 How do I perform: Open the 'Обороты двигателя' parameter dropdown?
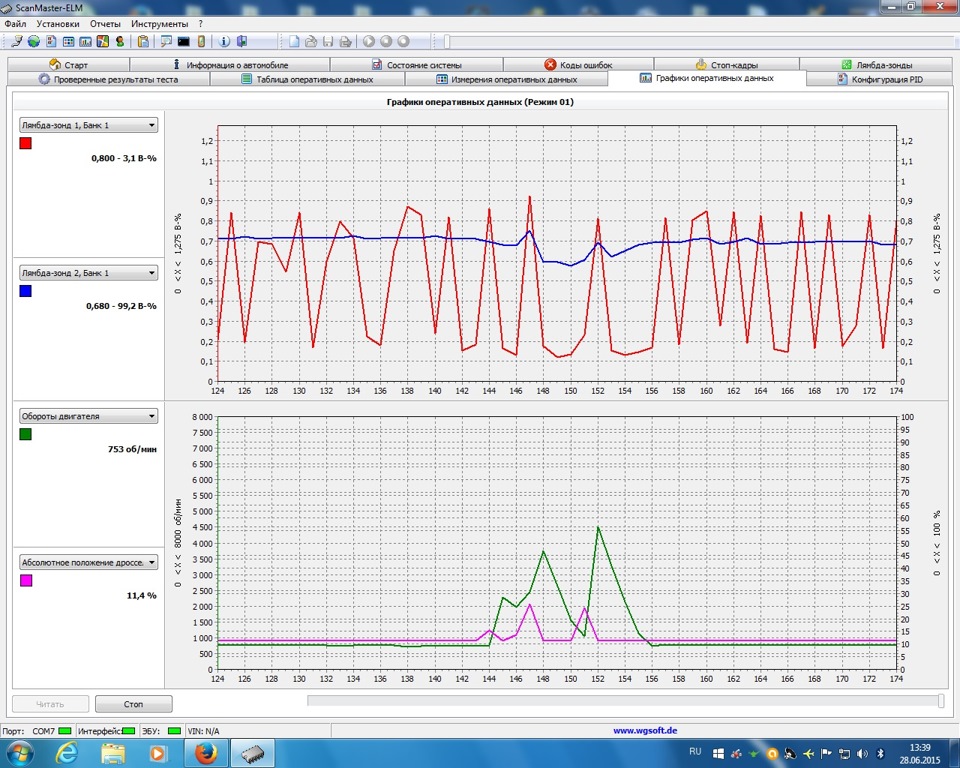click(89, 416)
